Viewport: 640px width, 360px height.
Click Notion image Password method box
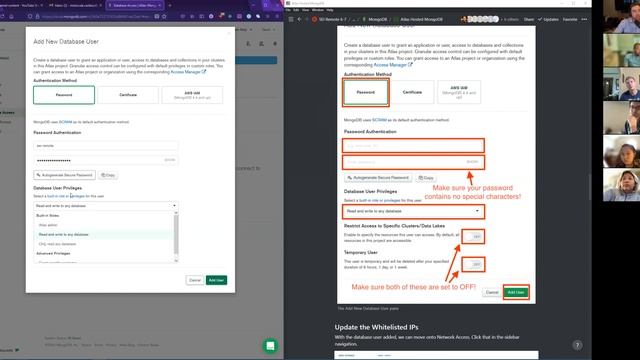pyautogui.click(x=365, y=92)
